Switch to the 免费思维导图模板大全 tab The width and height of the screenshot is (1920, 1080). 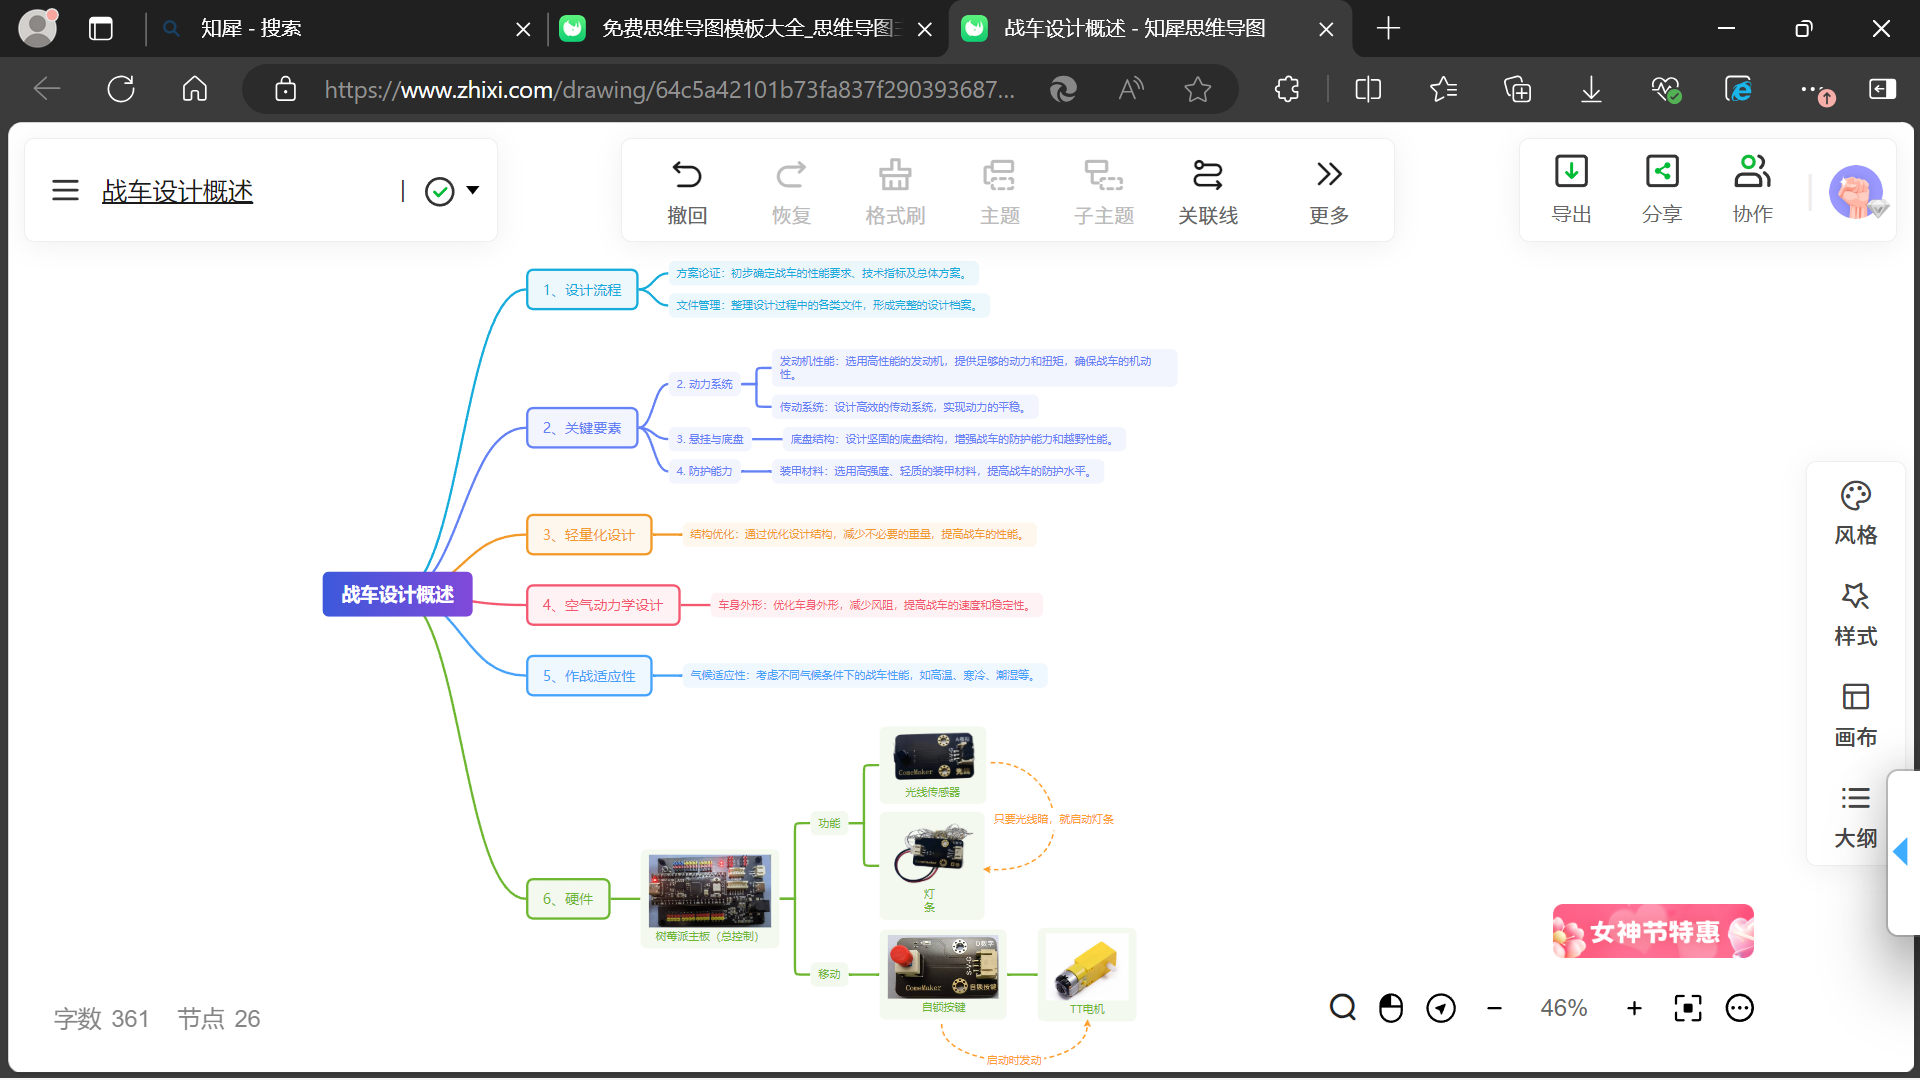click(748, 28)
